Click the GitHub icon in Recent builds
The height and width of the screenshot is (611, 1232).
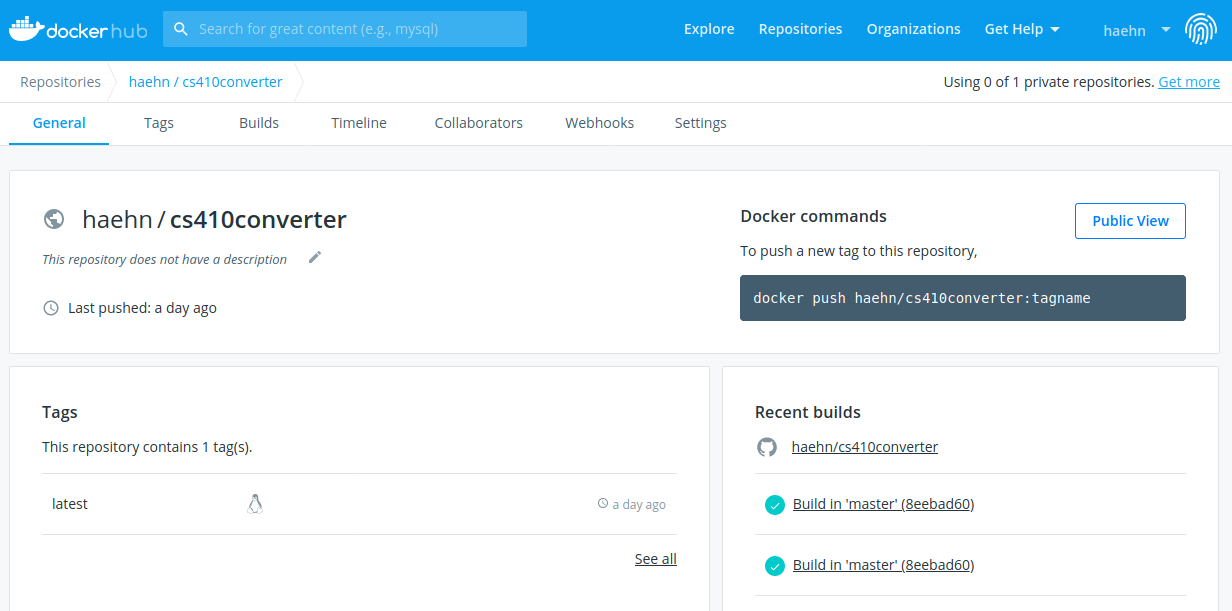[767, 447]
